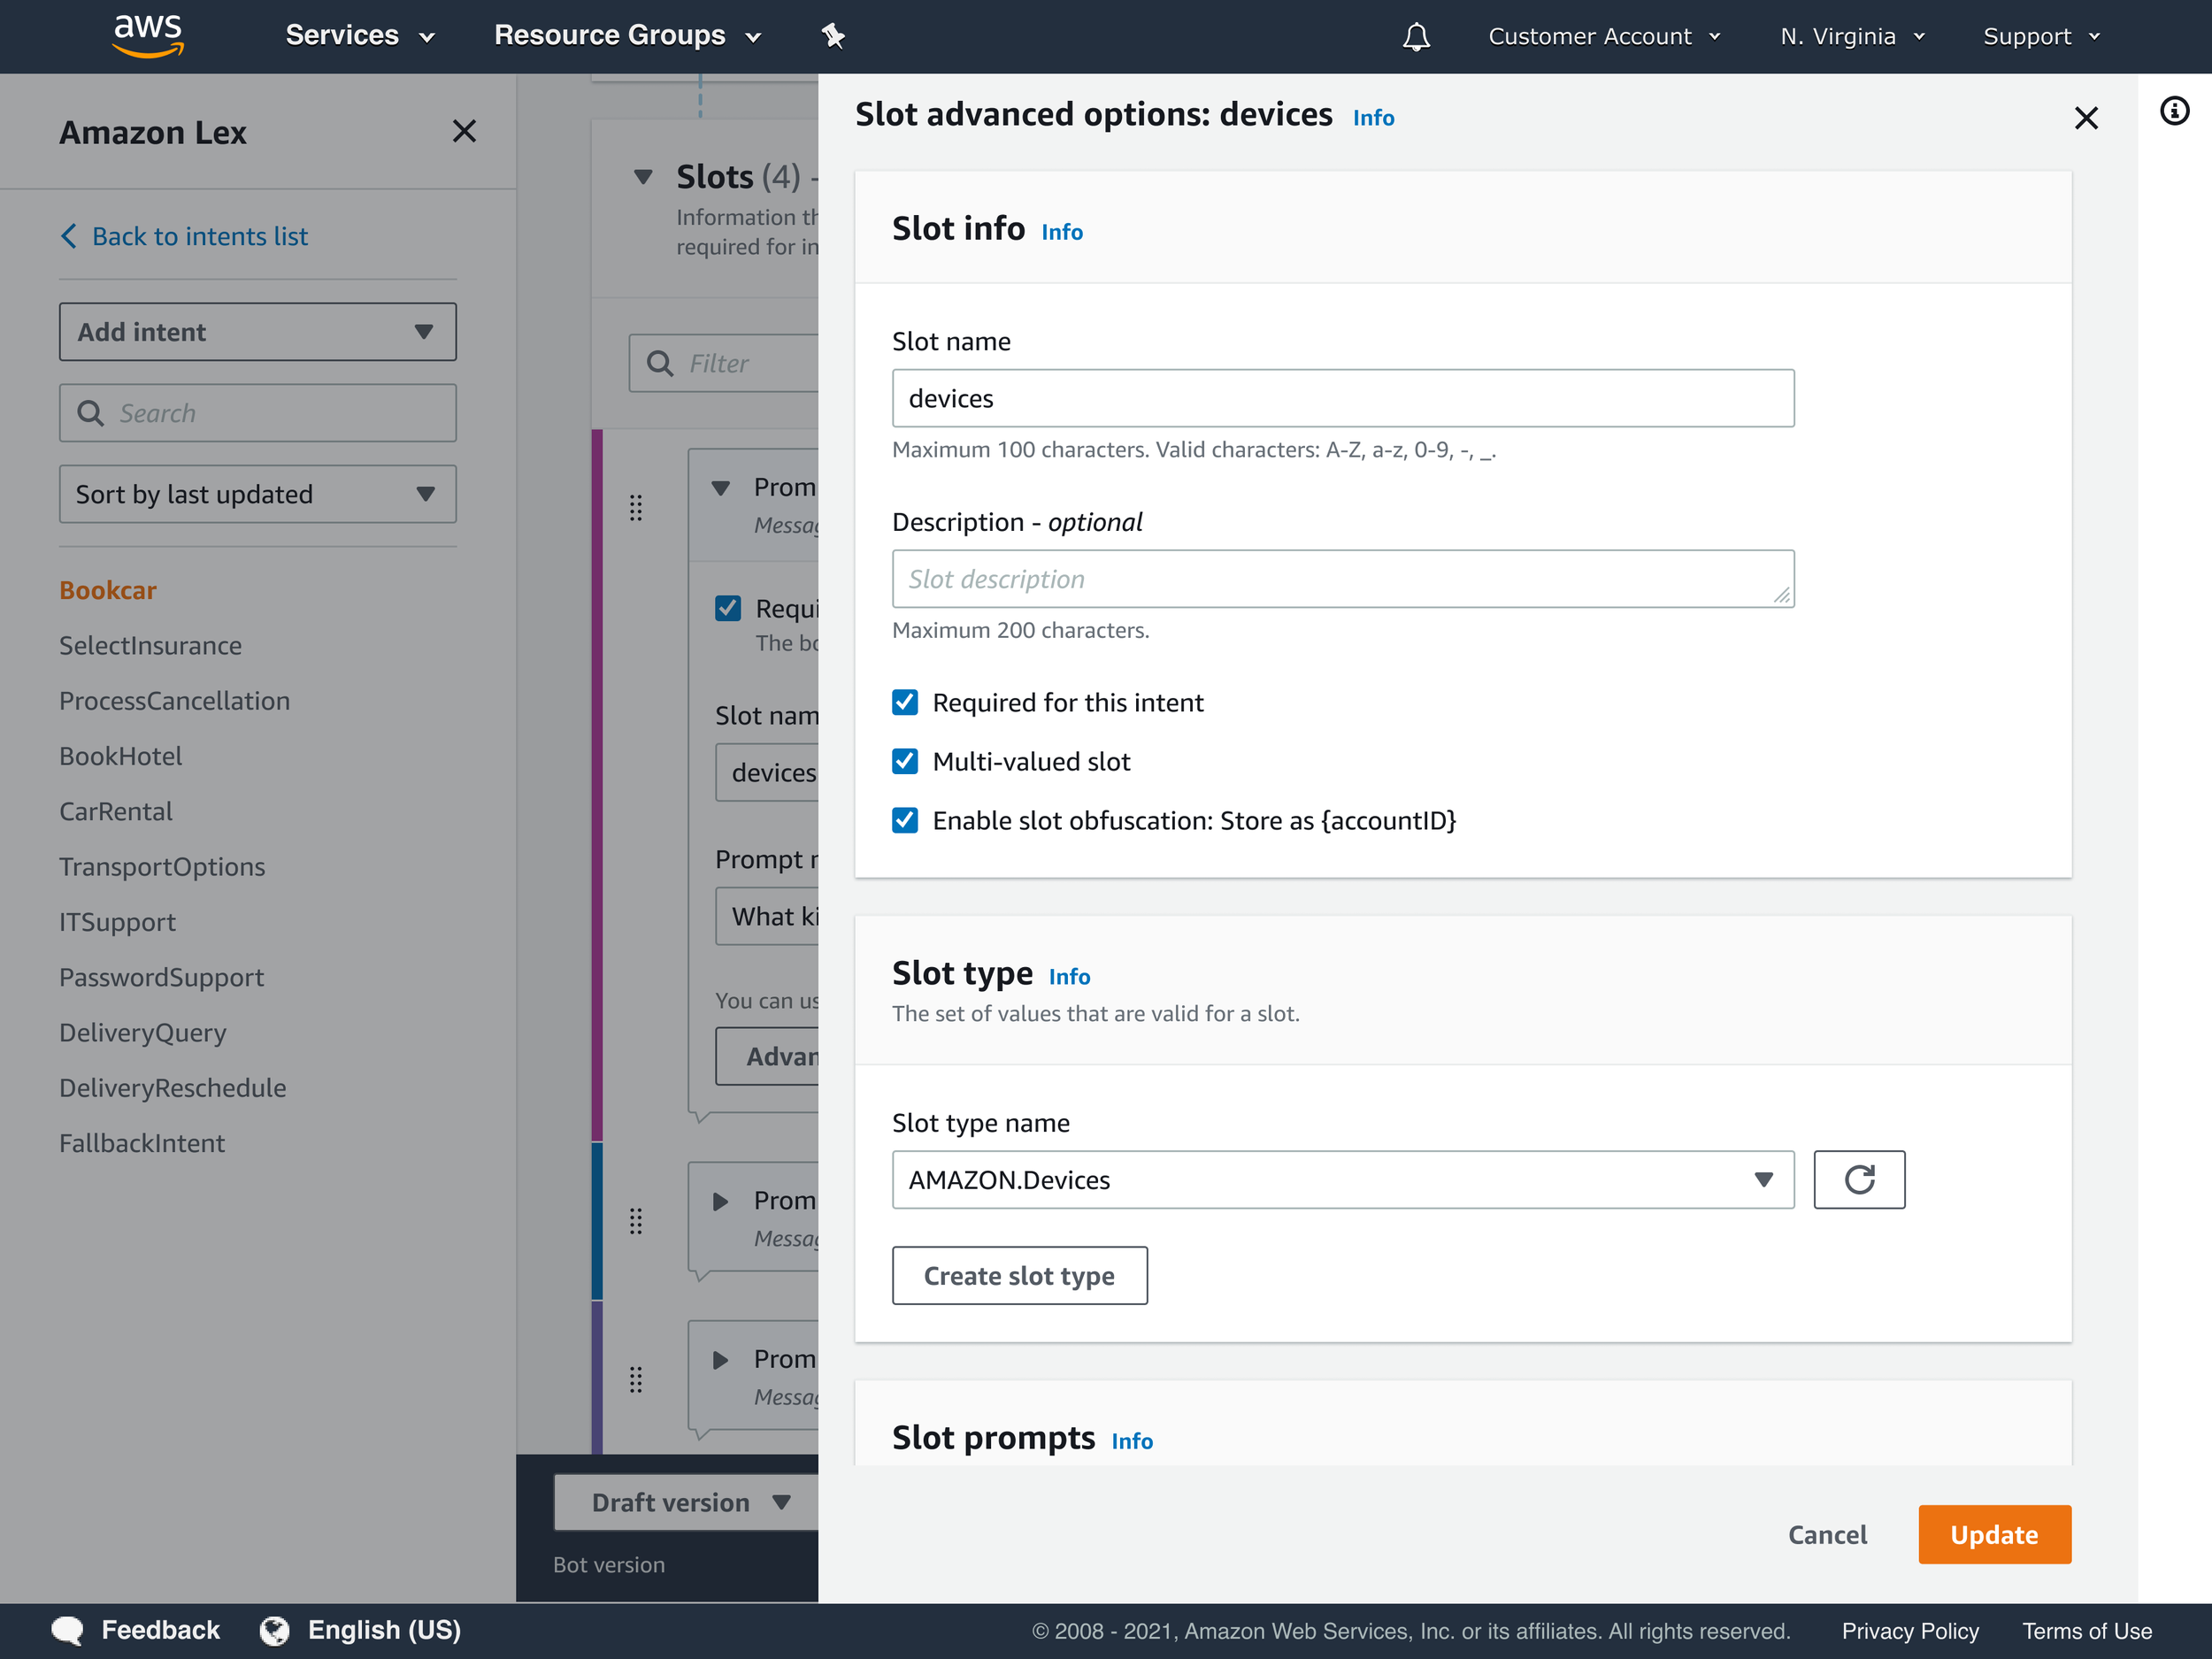Screen dimensions: 2212x1659
Task: Open the Resource Groups menu
Action: point(627,36)
